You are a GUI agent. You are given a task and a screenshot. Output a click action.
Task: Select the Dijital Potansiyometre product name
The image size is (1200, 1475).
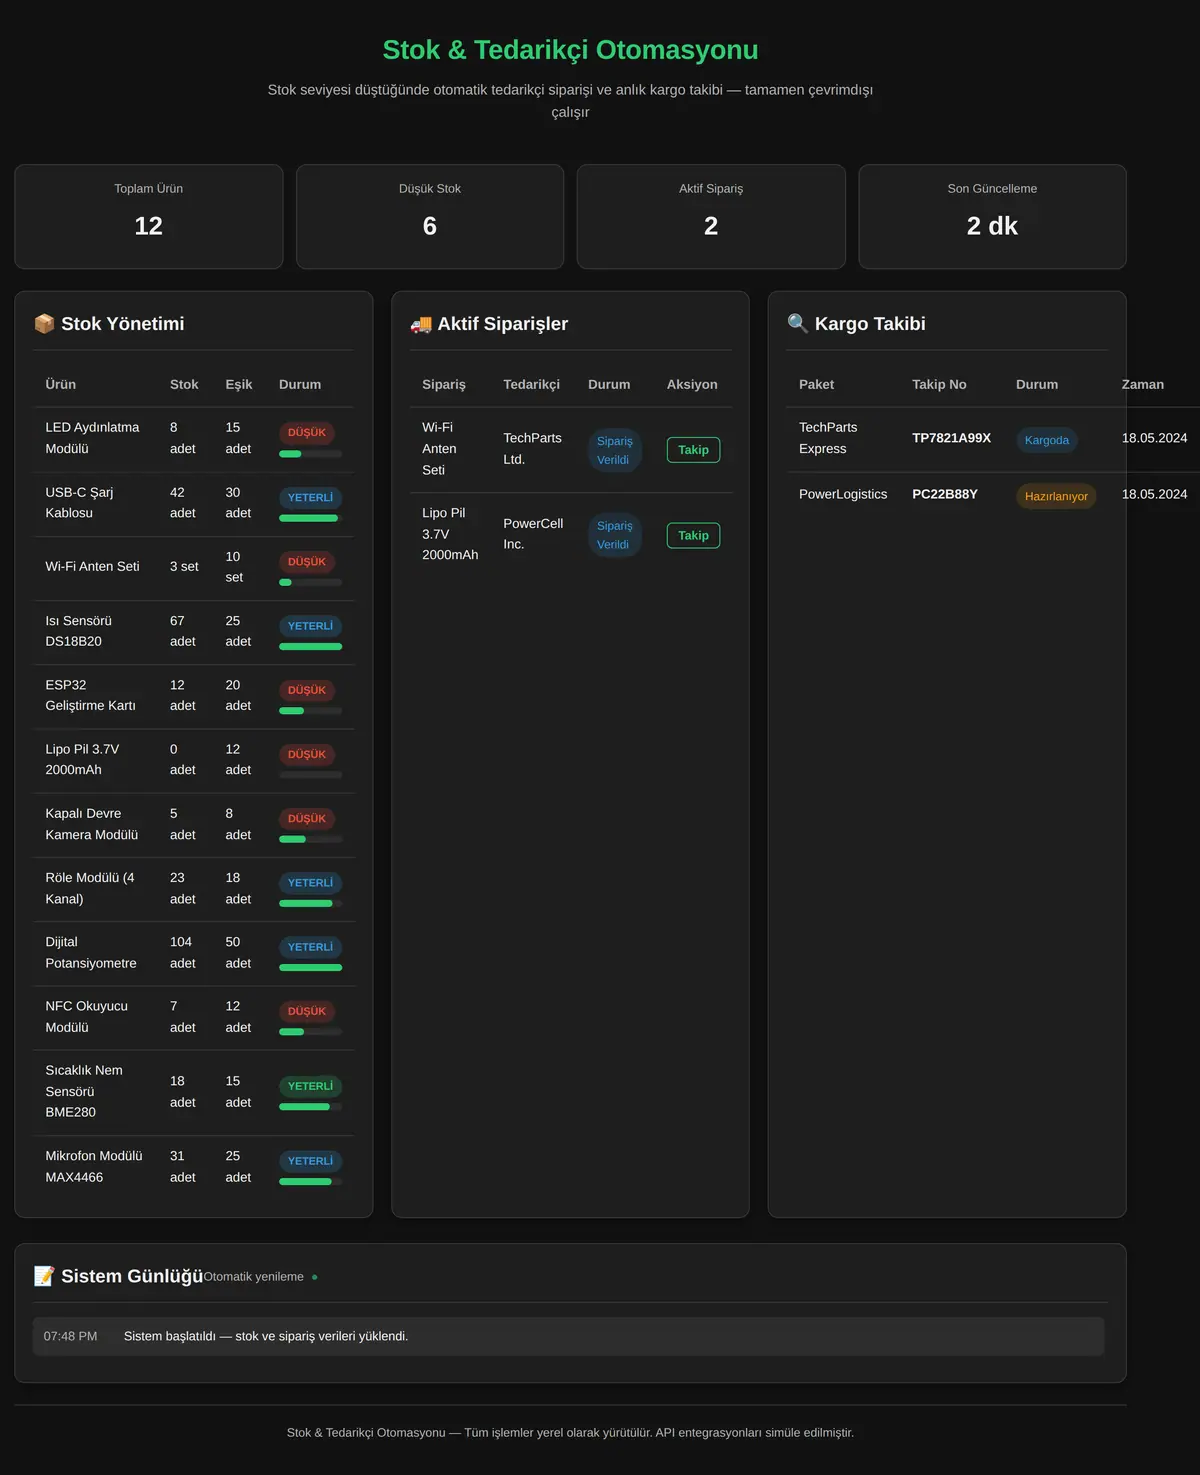click(91, 953)
